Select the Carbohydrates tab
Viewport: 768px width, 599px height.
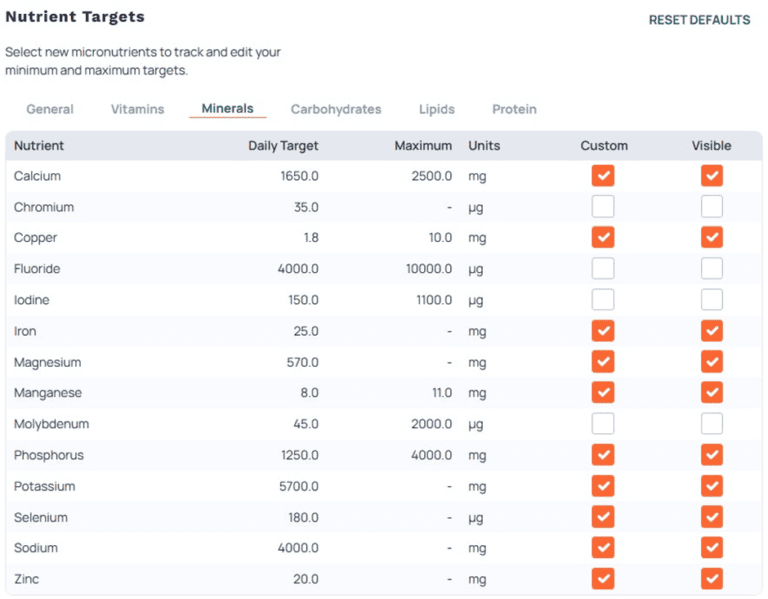point(336,109)
